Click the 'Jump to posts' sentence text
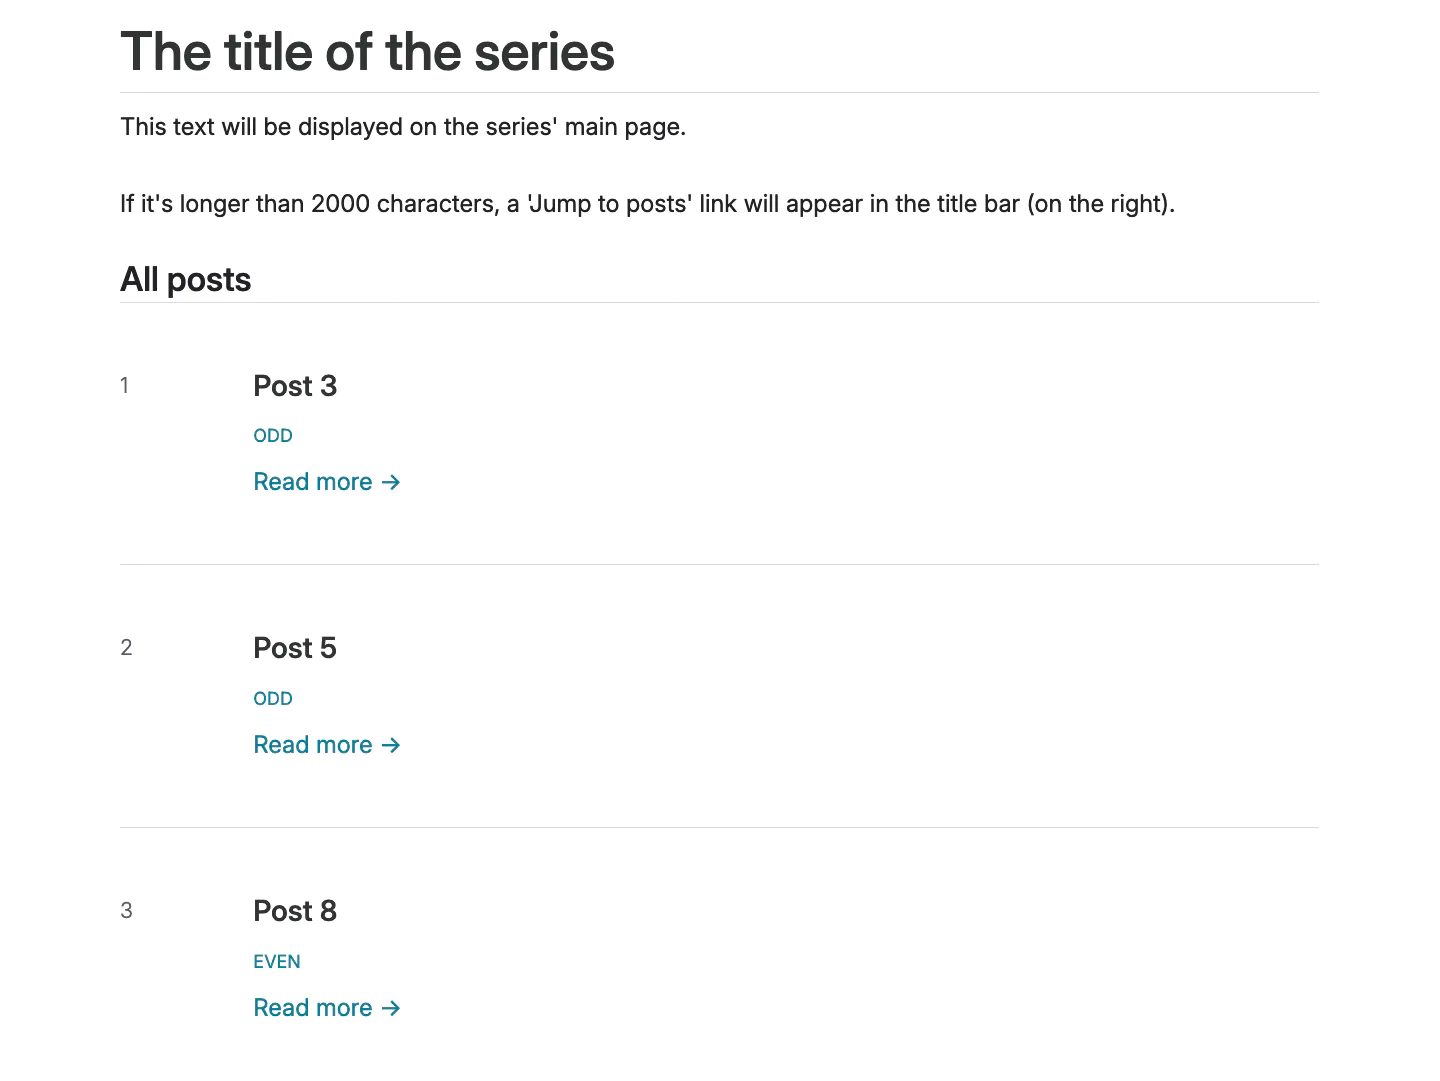Viewport: 1440px width, 1081px height. click(x=648, y=203)
